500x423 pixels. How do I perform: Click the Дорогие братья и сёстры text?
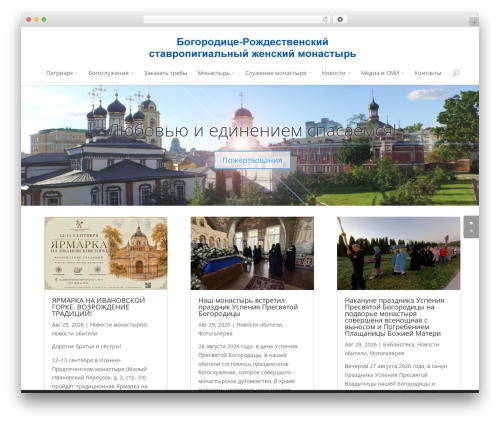(x=86, y=346)
